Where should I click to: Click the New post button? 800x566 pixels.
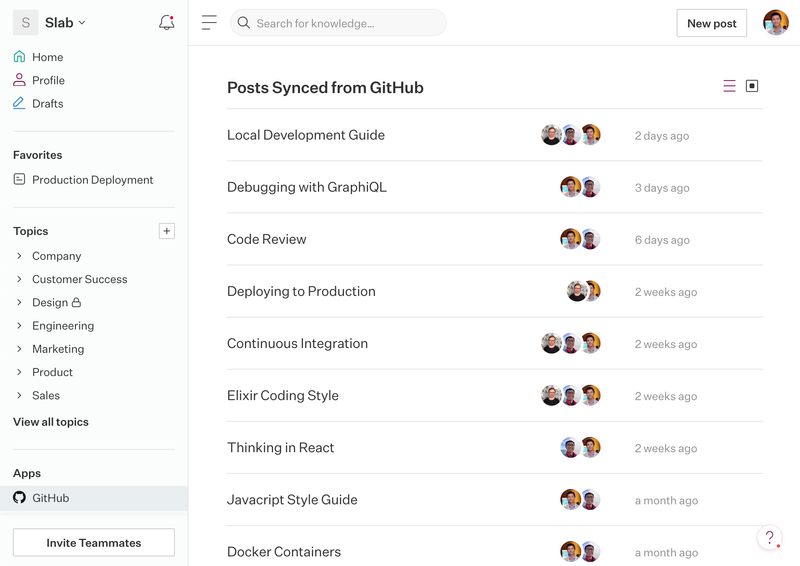(x=711, y=23)
